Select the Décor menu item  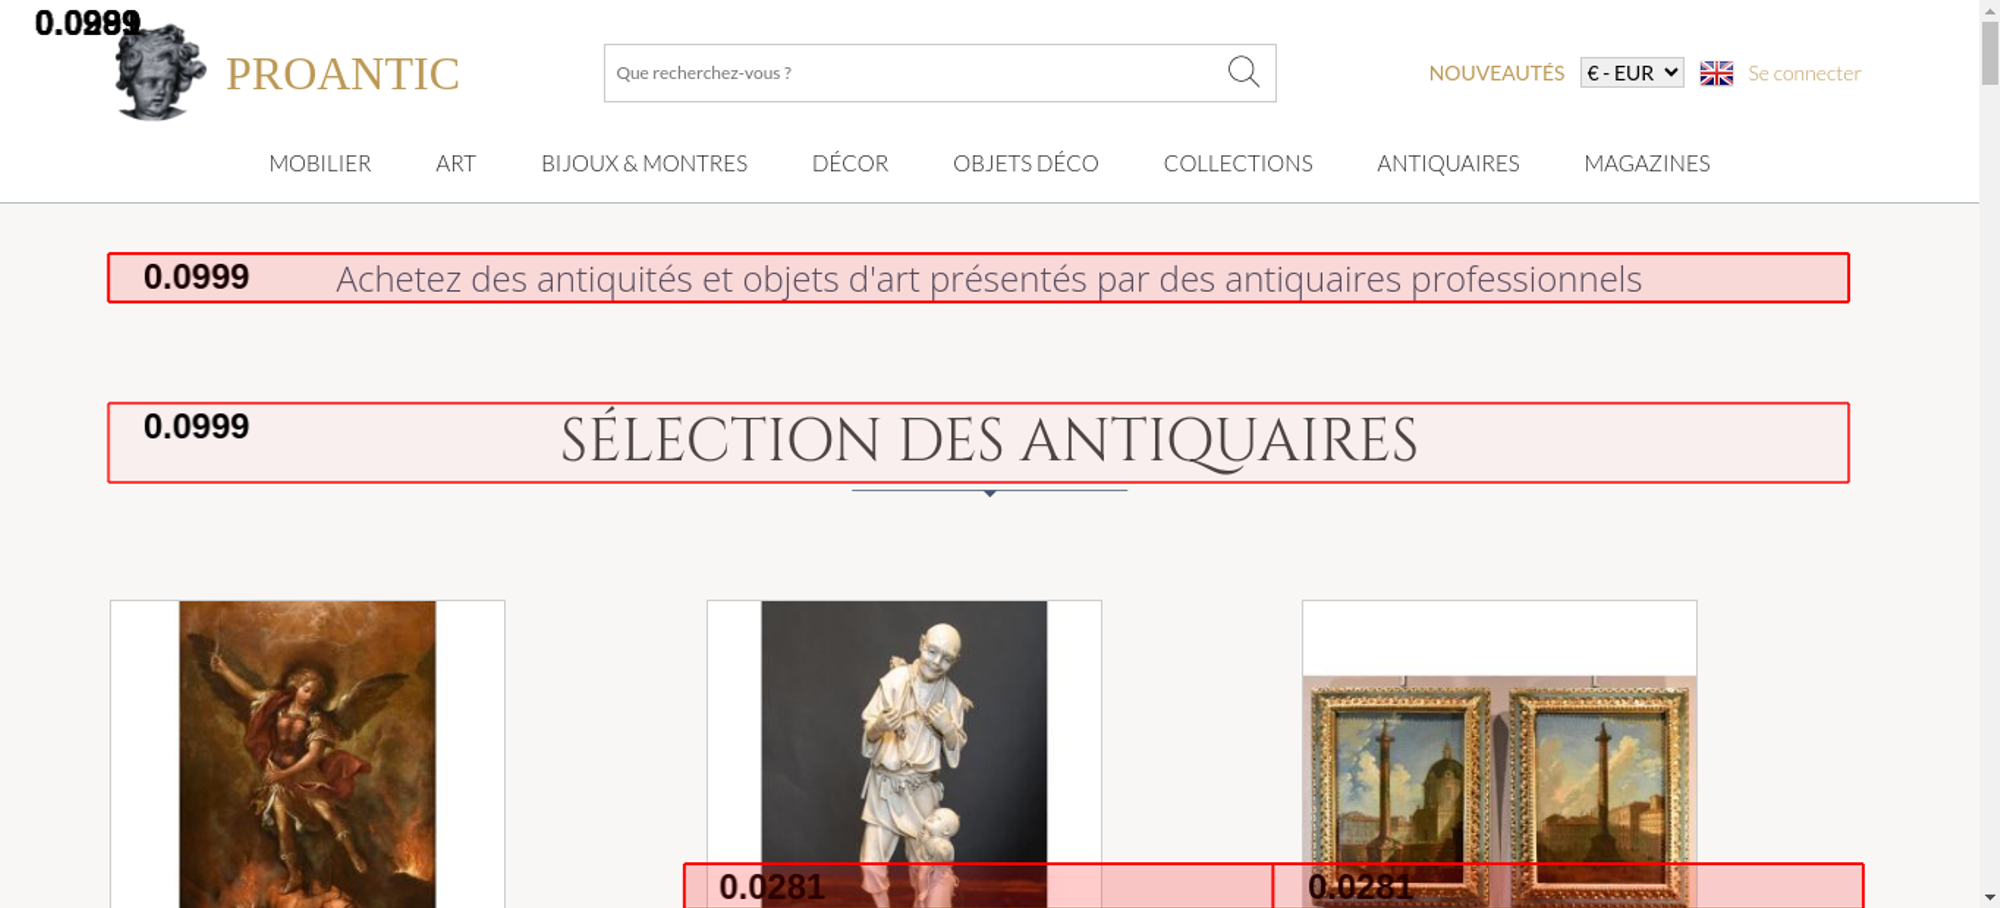point(850,163)
